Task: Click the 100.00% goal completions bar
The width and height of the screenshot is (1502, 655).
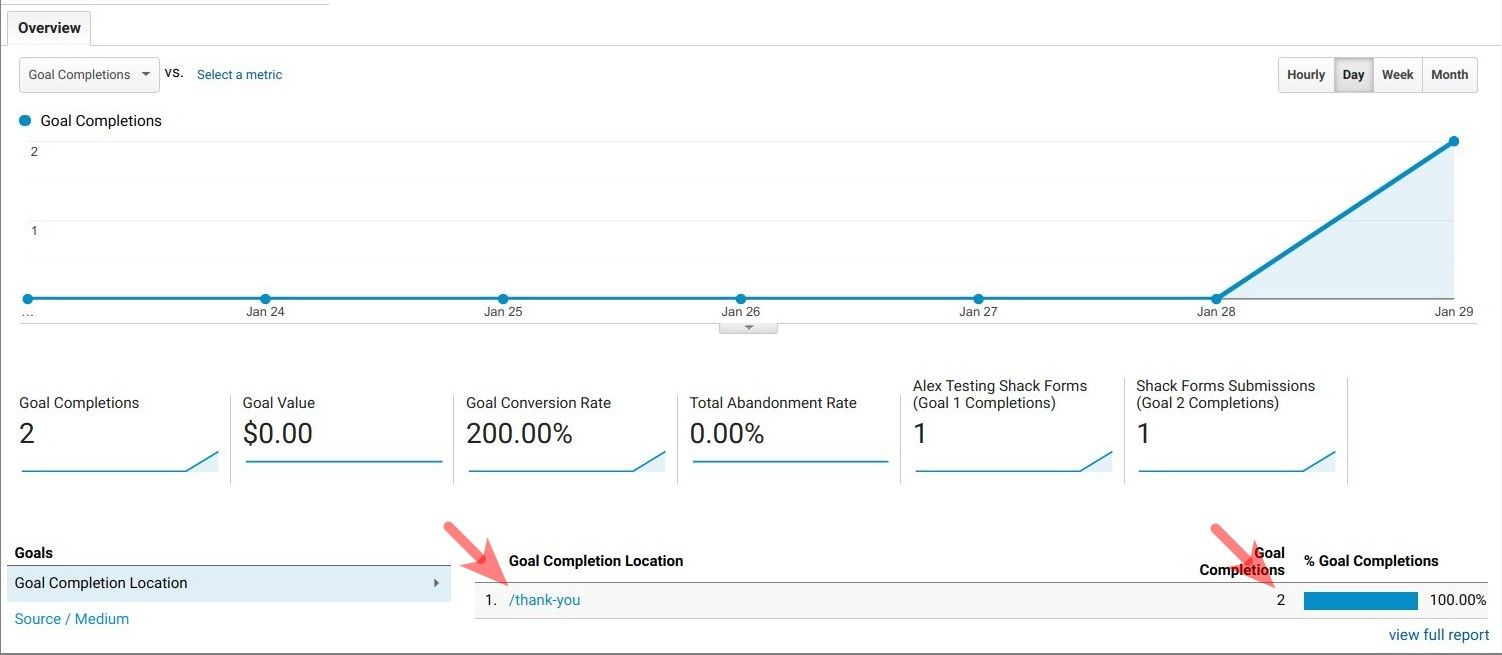Action: (1360, 600)
